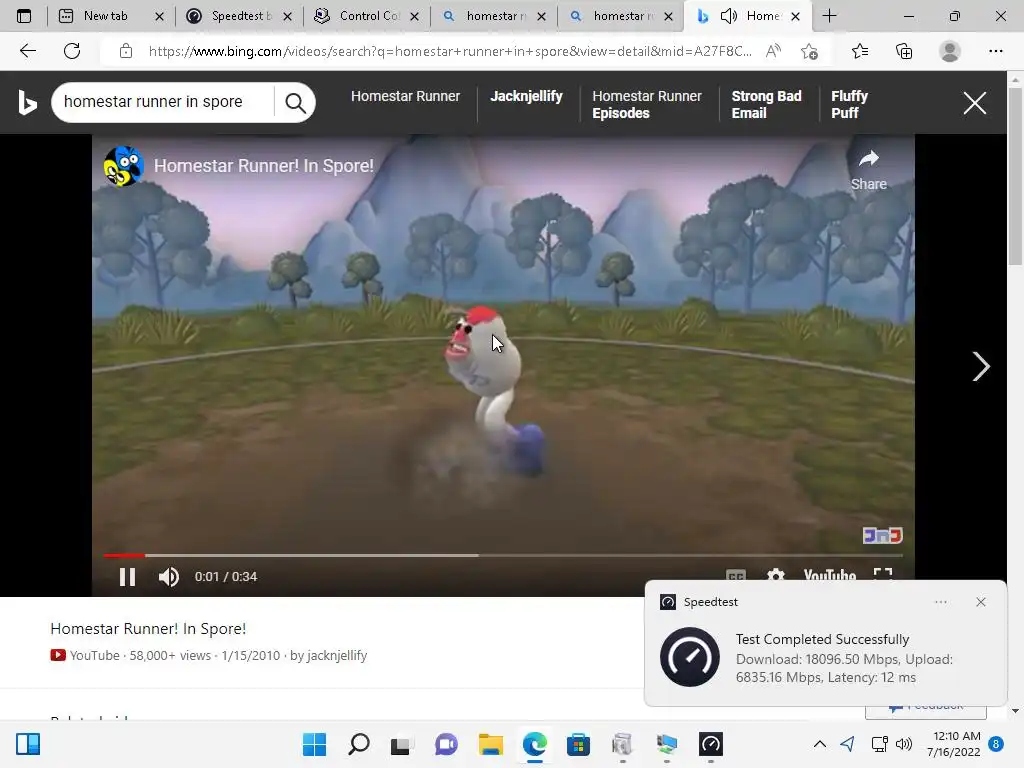Mute the video player volume
The height and width of the screenshot is (768, 1024).
click(x=168, y=577)
